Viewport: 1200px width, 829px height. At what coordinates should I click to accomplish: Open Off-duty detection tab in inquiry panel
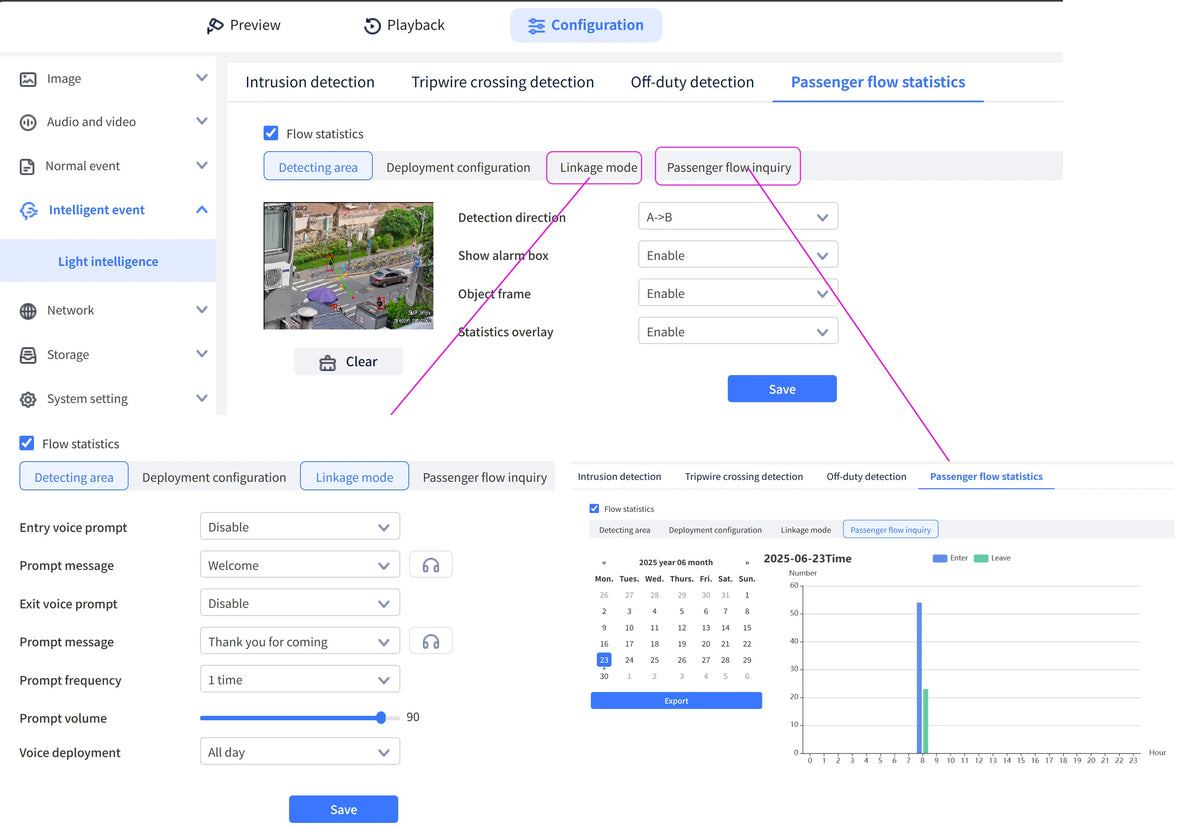(866, 477)
